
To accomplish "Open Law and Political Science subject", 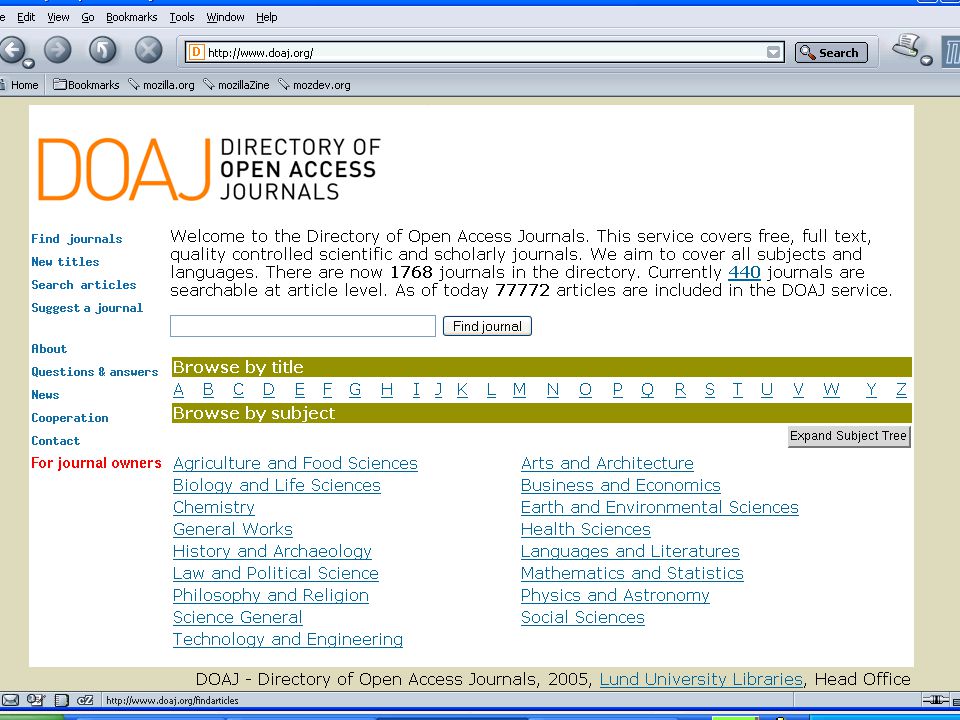I will point(276,574).
